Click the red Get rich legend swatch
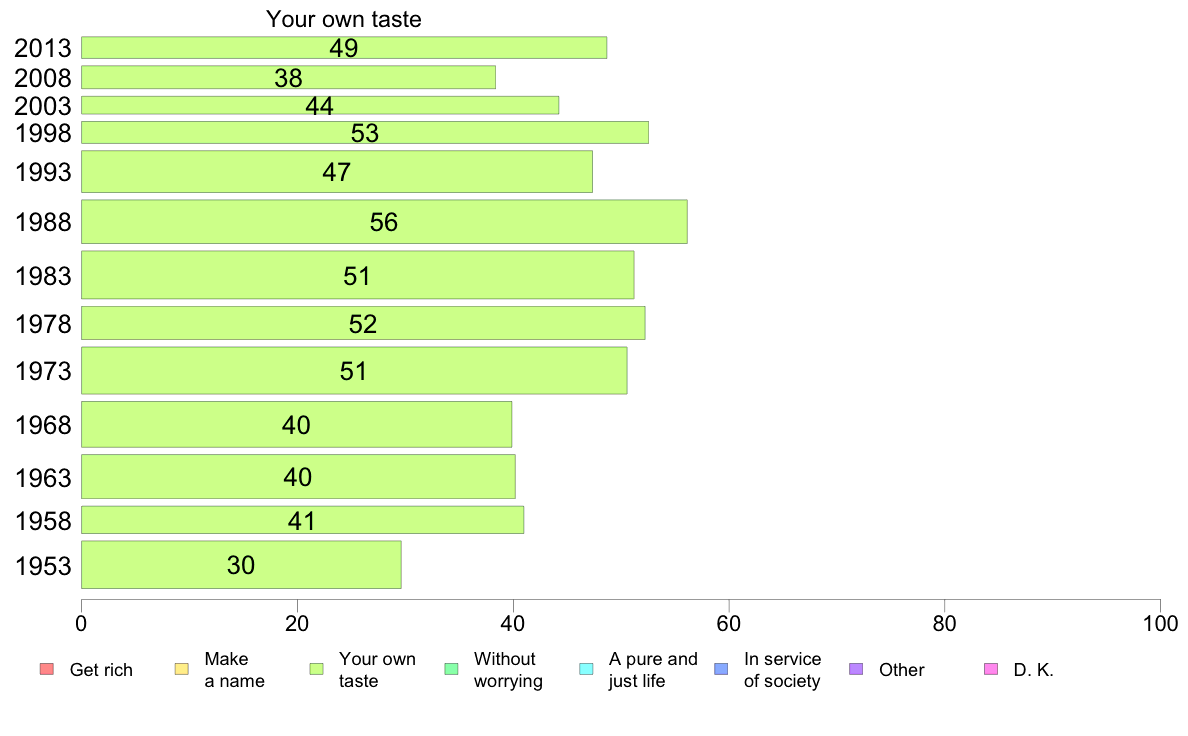The image size is (1188, 736). (x=46, y=669)
